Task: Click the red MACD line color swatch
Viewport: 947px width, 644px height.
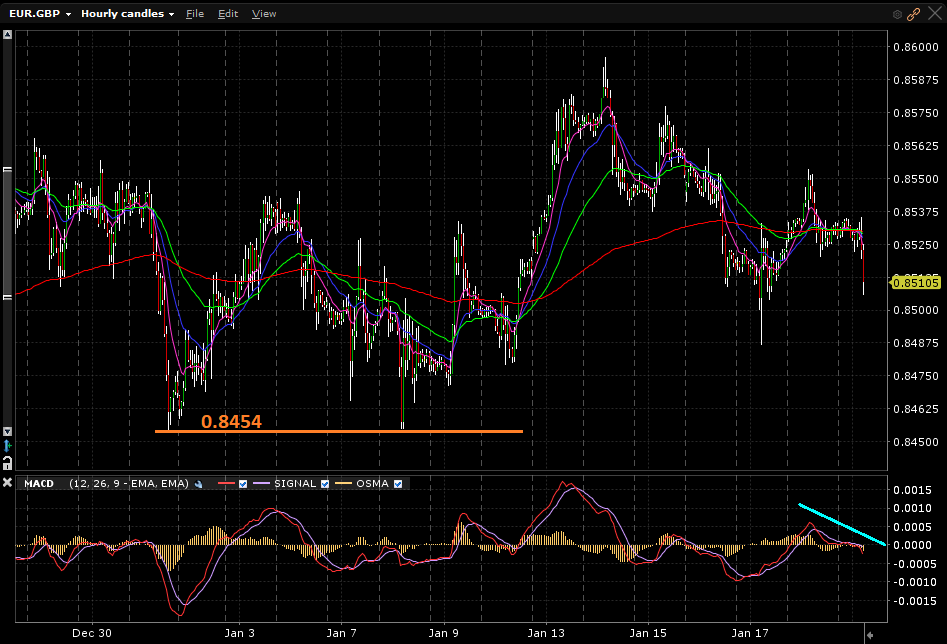Action: tap(226, 483)
